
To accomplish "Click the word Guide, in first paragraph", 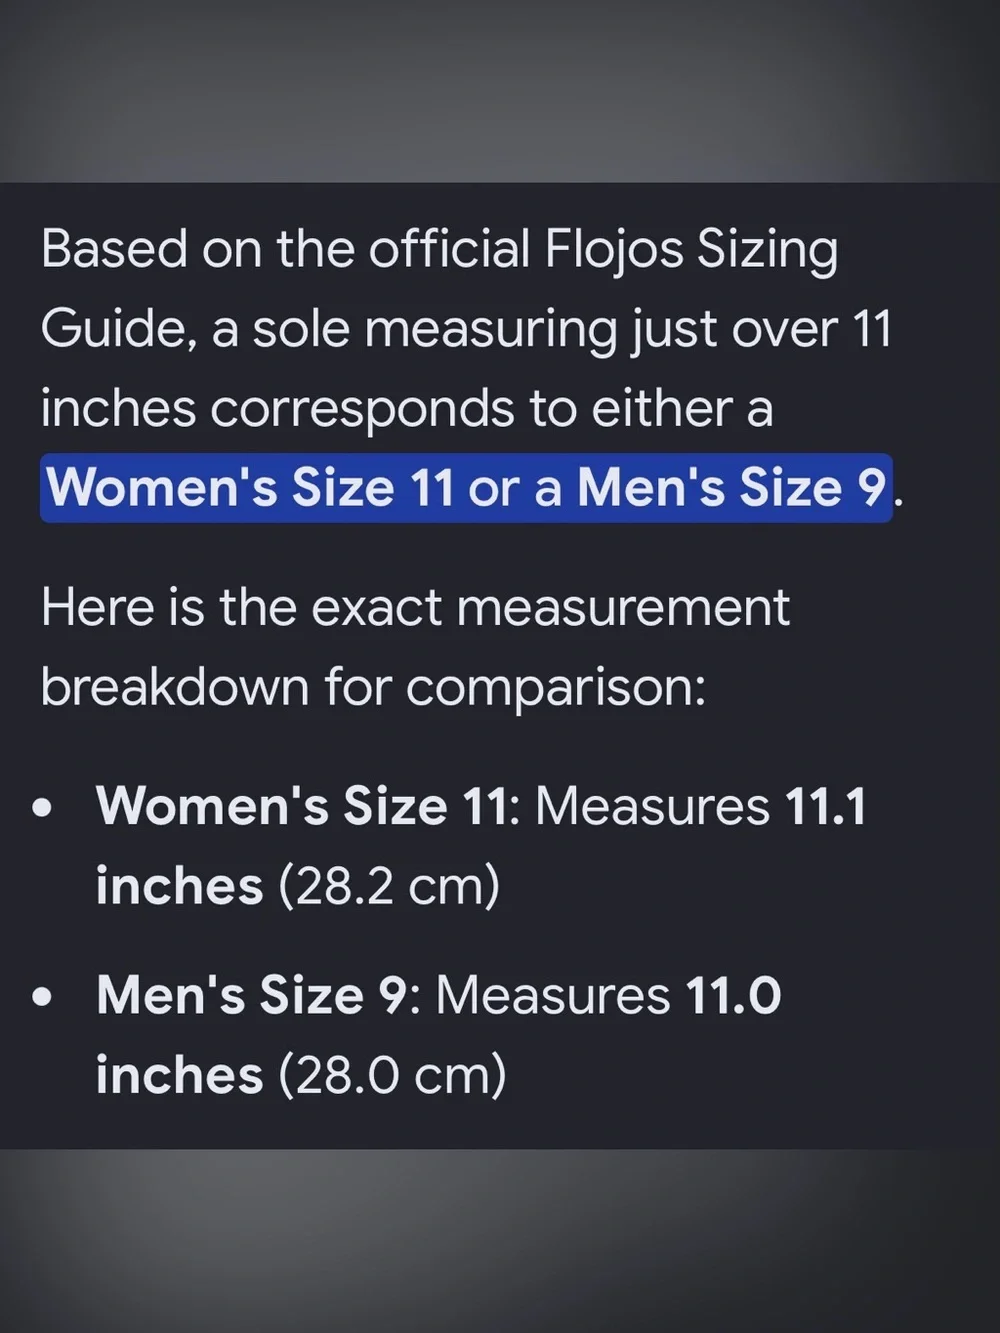I will tap(118, 330).
